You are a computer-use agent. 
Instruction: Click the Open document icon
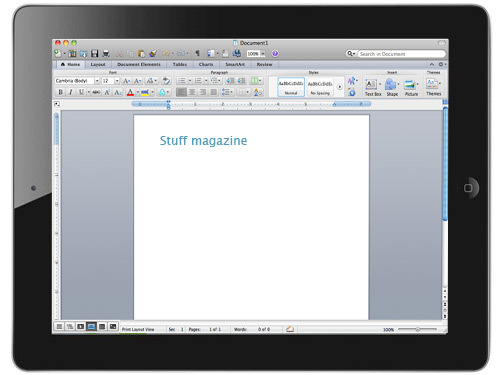83,53
